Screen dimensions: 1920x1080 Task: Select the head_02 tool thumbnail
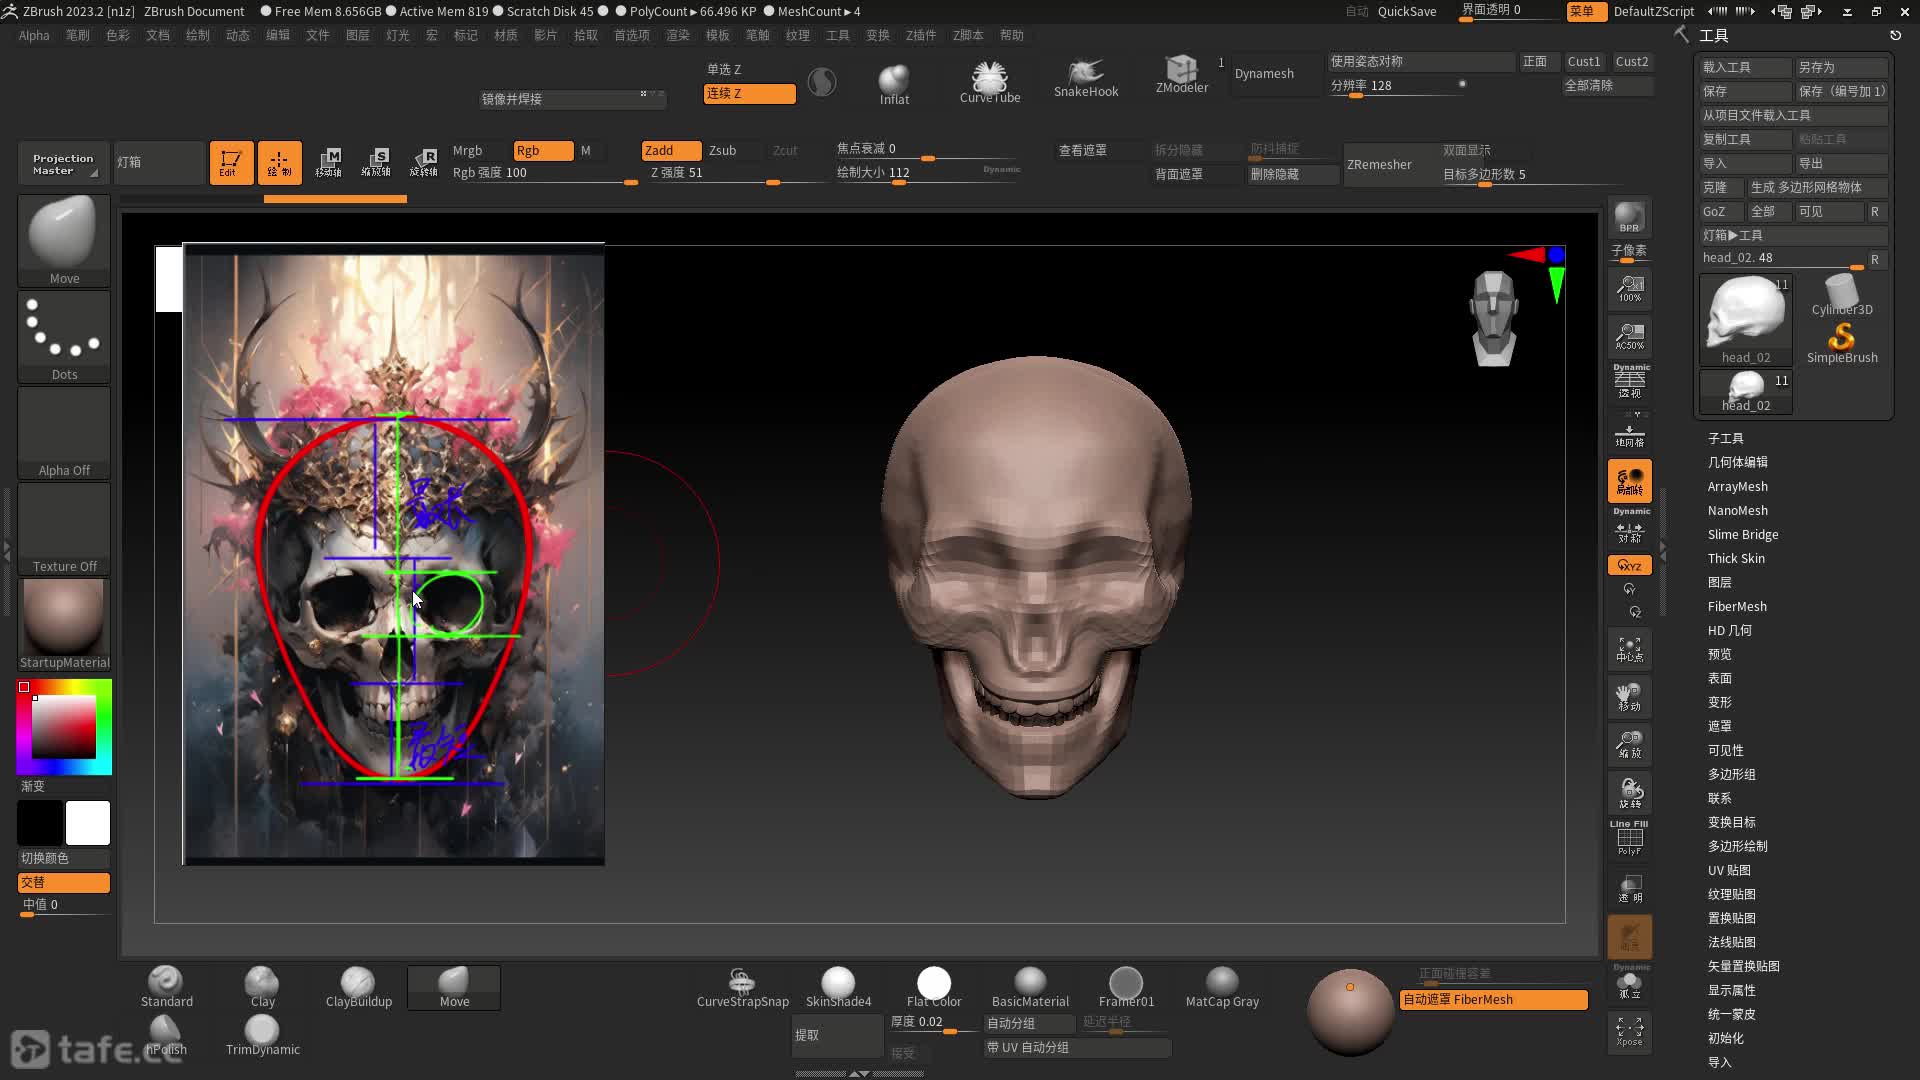click(x=1746, y=320)
